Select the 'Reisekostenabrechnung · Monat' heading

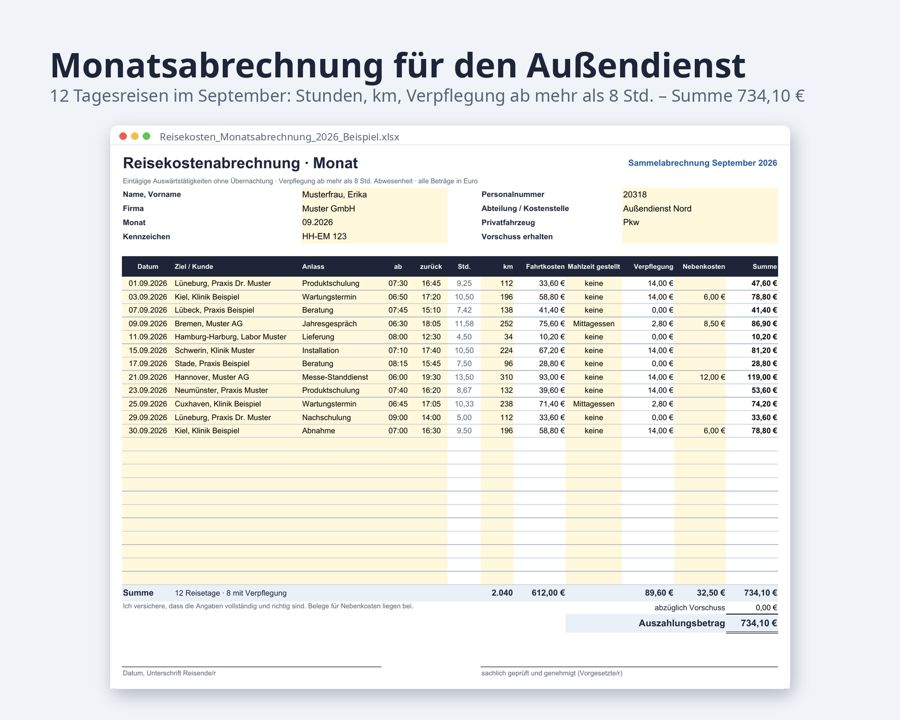click(x=240, y=163)
